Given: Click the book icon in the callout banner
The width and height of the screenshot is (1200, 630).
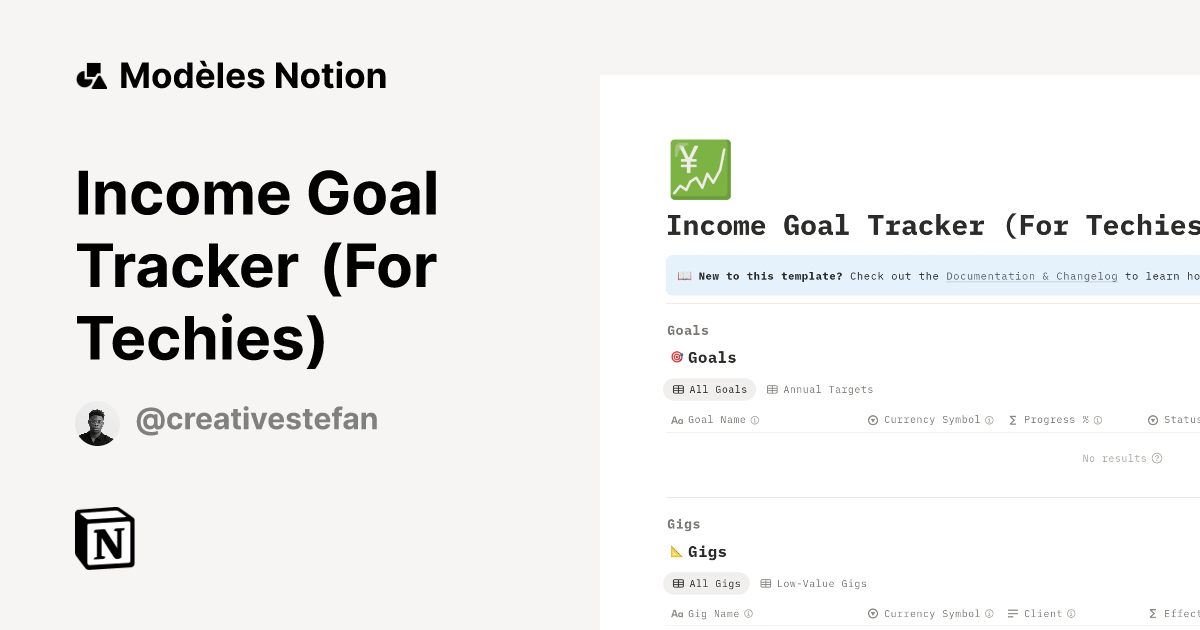Looking at the screenshot, I should [x=683, y=276].
